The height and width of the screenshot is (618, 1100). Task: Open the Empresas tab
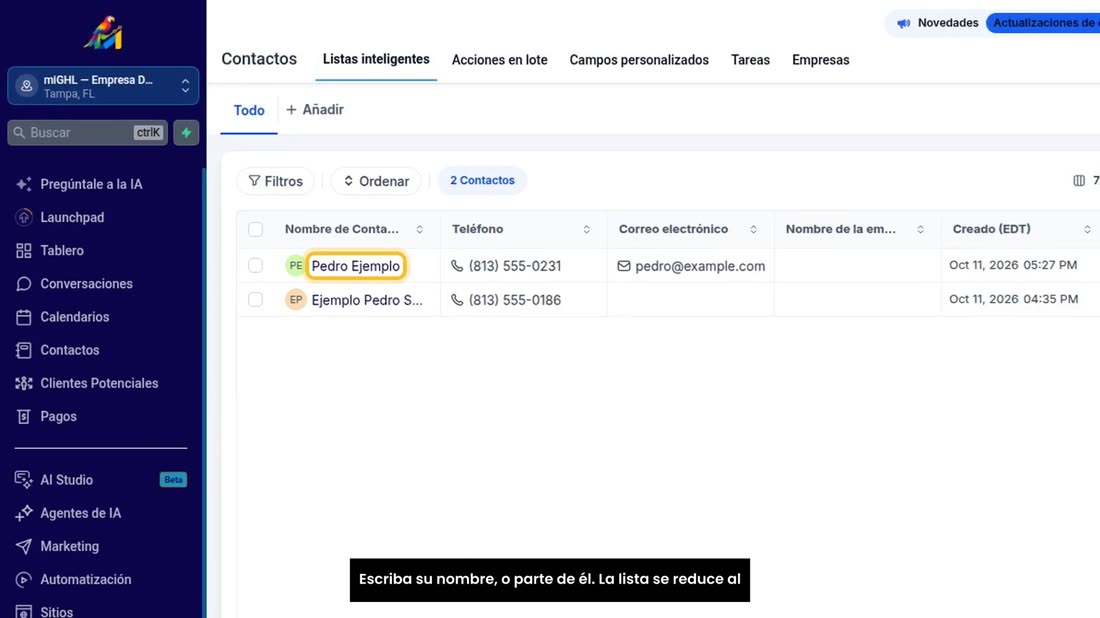(821, 60)
